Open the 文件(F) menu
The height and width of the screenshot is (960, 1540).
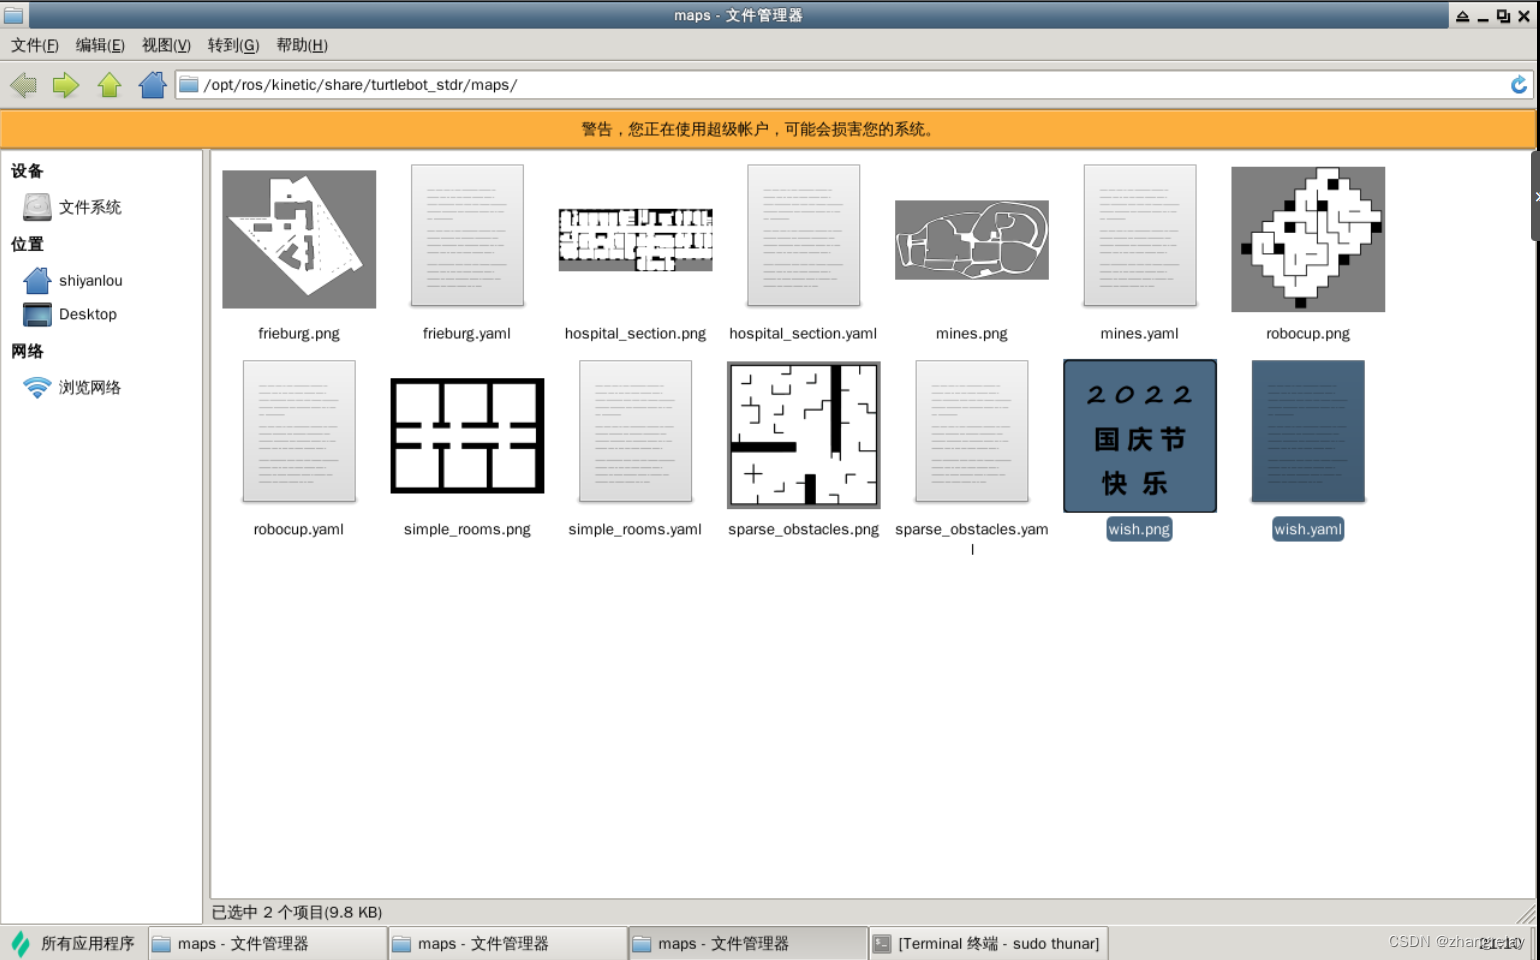tap(35, 45)
